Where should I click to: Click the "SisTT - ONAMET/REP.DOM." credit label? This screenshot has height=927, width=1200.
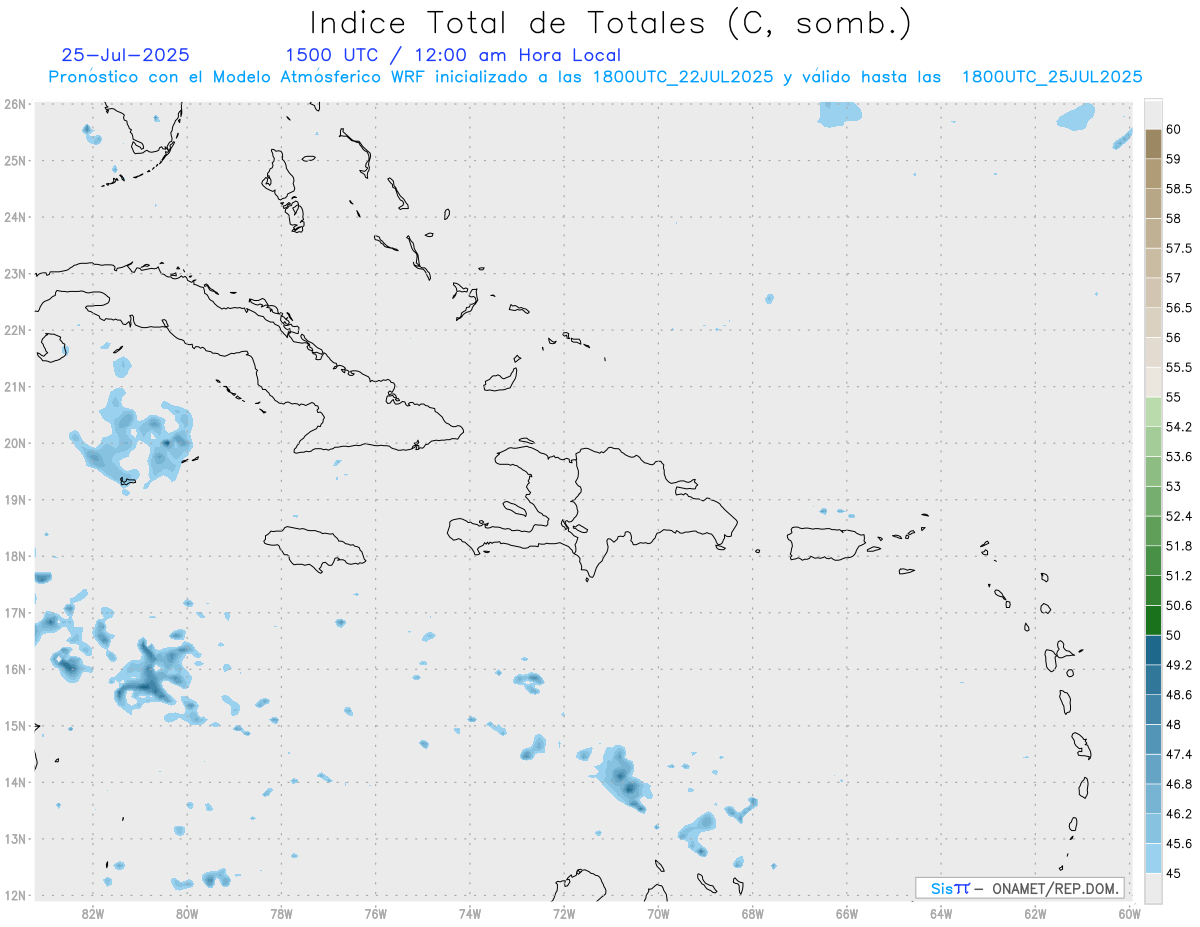pyautogui.click(x=1020, y=888)
